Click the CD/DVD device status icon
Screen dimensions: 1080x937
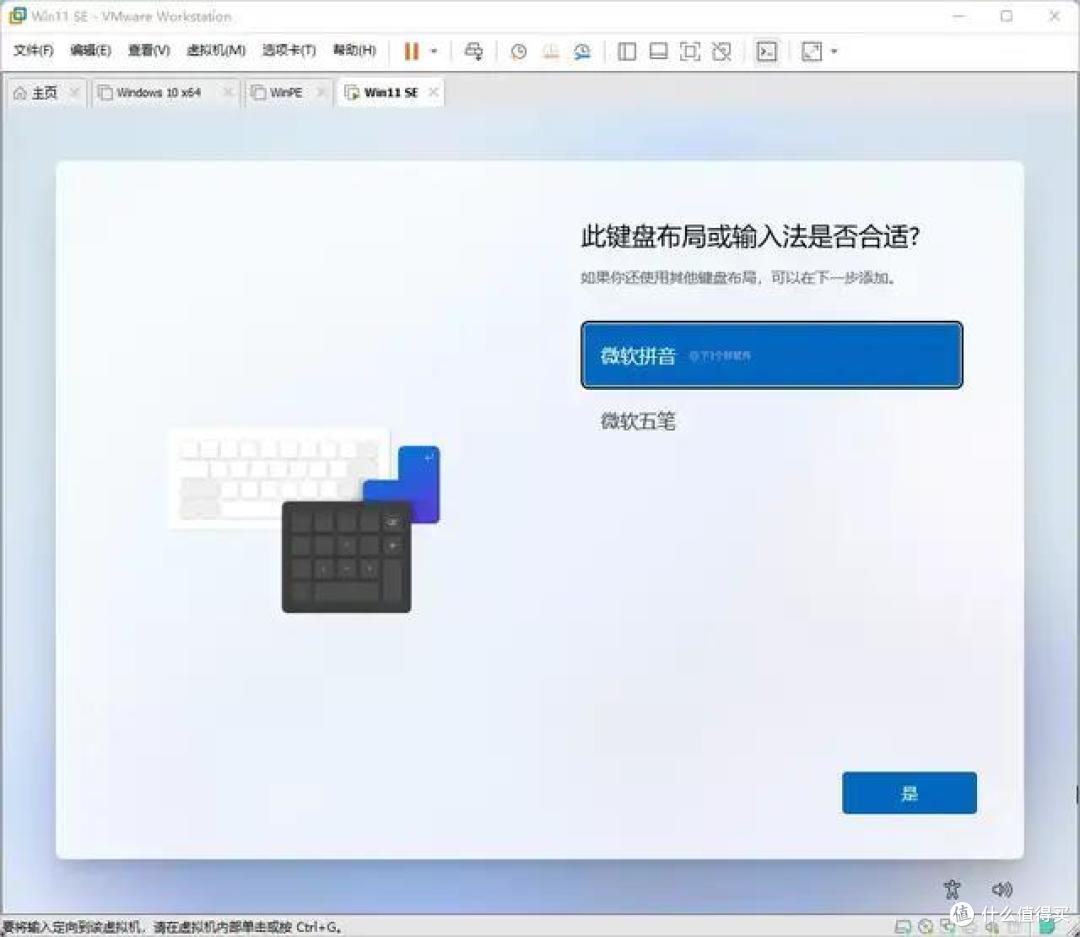pos(926,927)
